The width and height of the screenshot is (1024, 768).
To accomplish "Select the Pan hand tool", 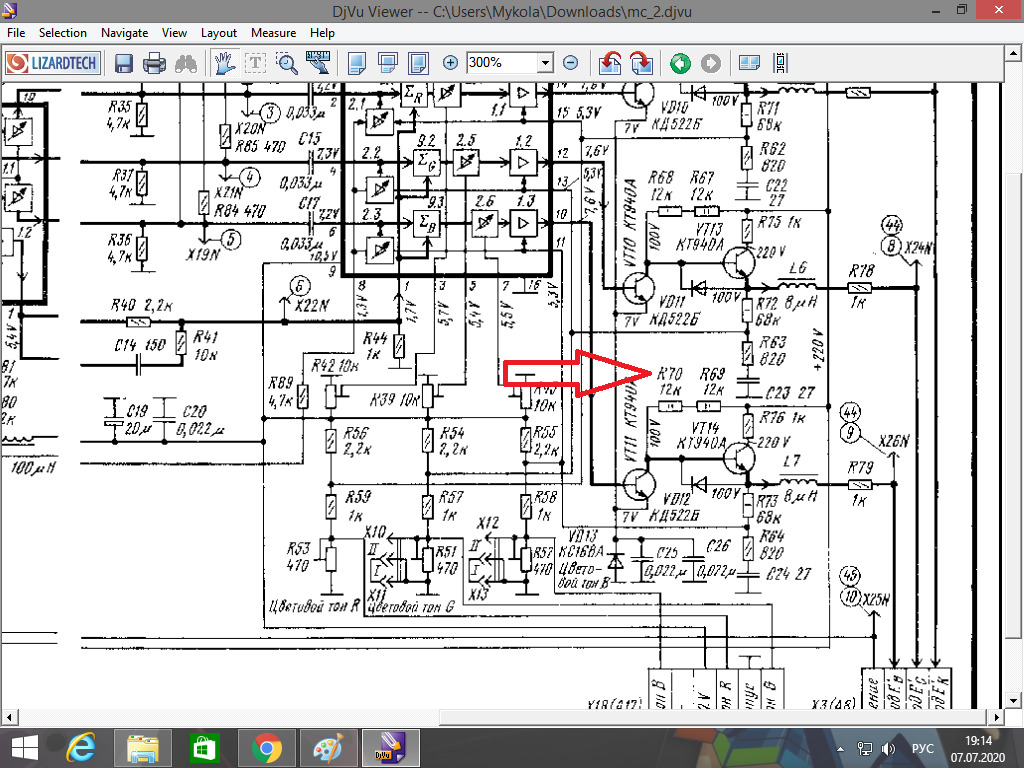I will 225,63.
